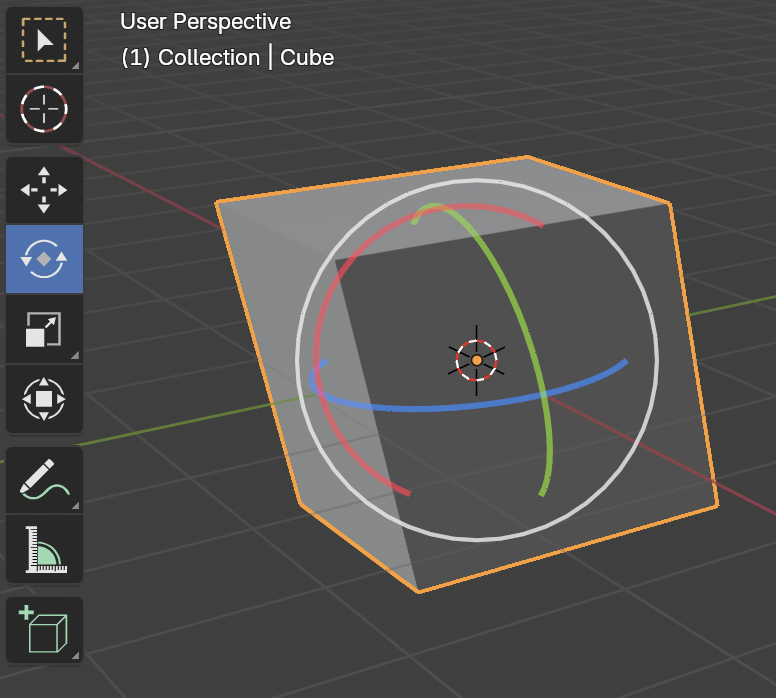Pick the Annotate pencil tool
Image resolution: width=776 pixels, height=698 pixels.
(x=44, y=480)
